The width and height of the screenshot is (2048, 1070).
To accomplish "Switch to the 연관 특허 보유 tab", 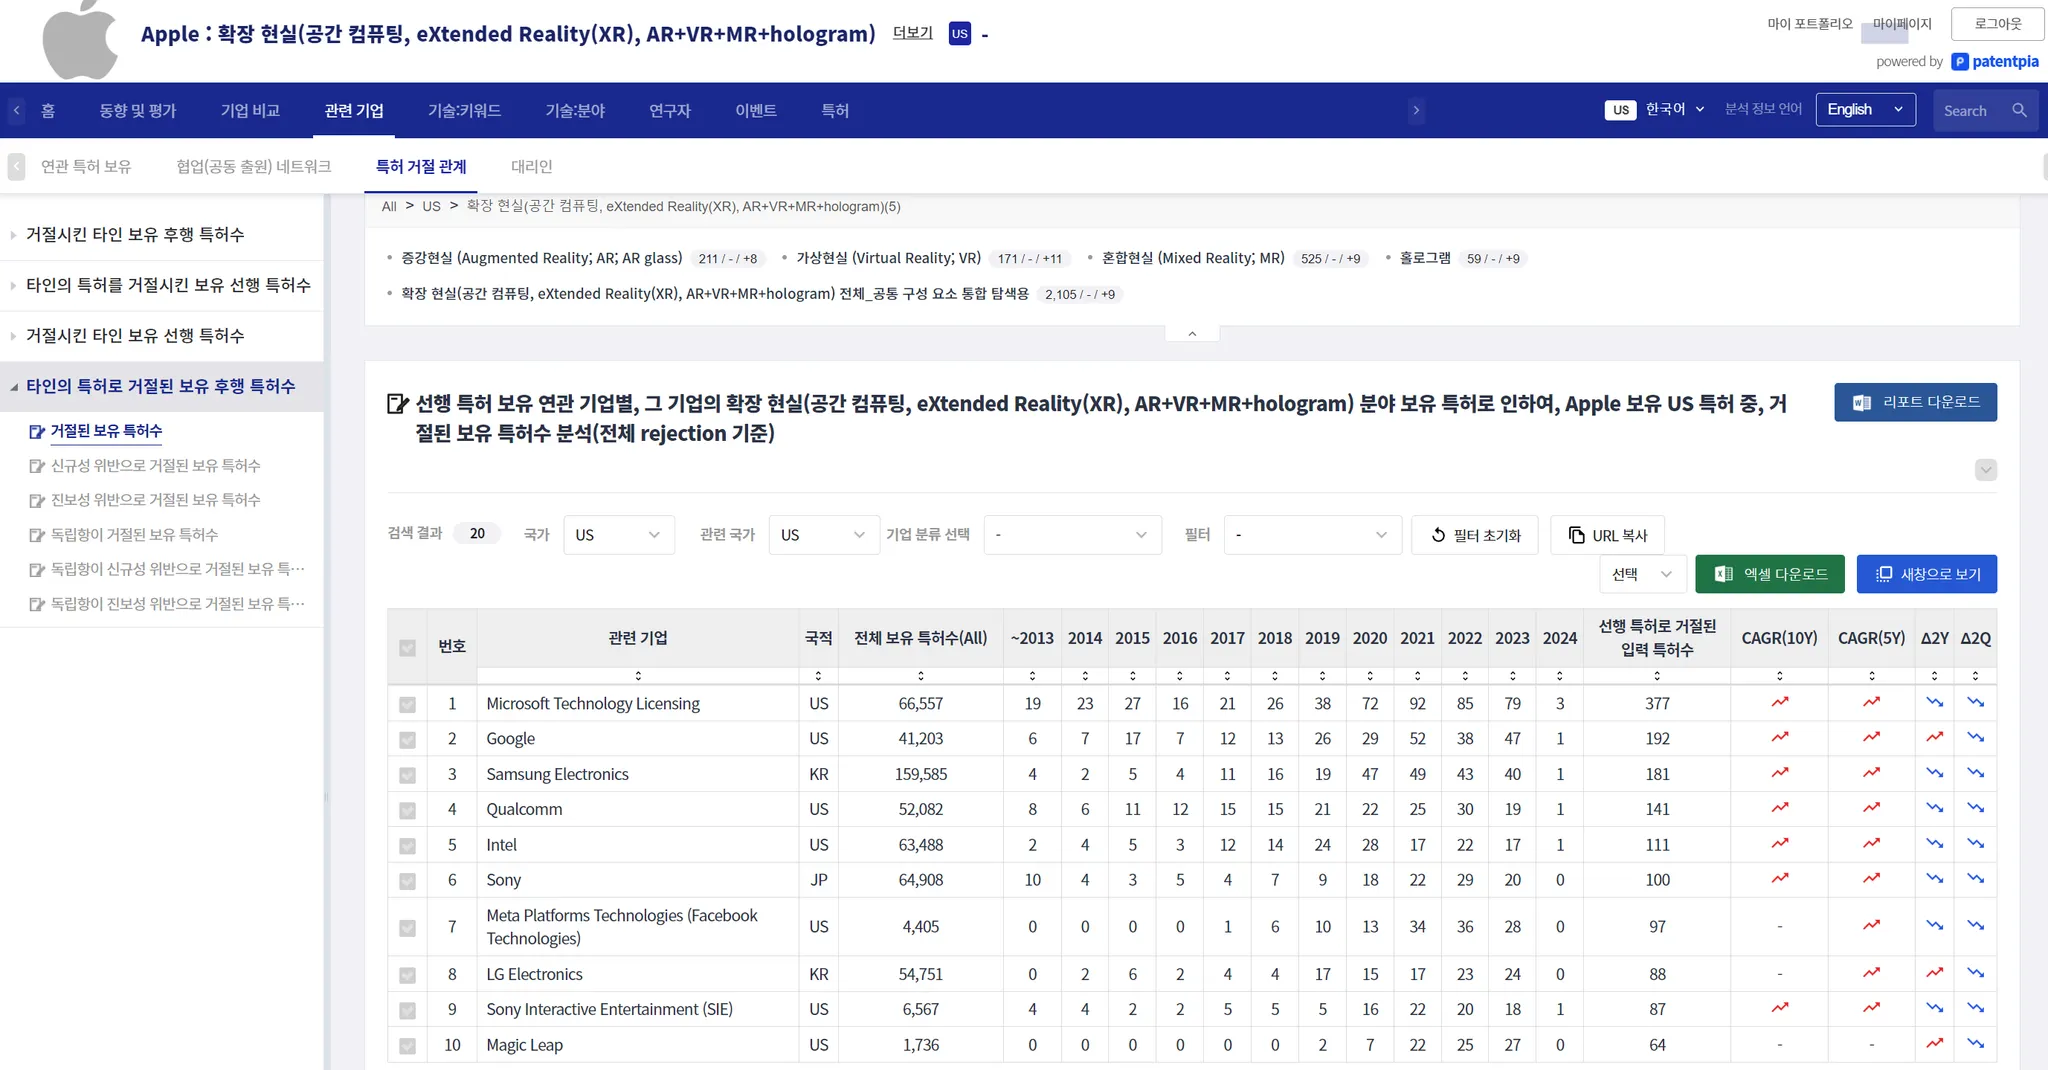I will [x=86, y=166].
